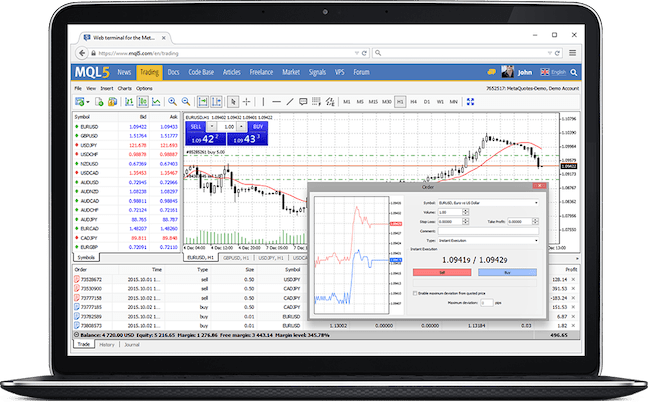
Task: Open the Symbol dropdown in Order dialog
Action: [488, 203]
